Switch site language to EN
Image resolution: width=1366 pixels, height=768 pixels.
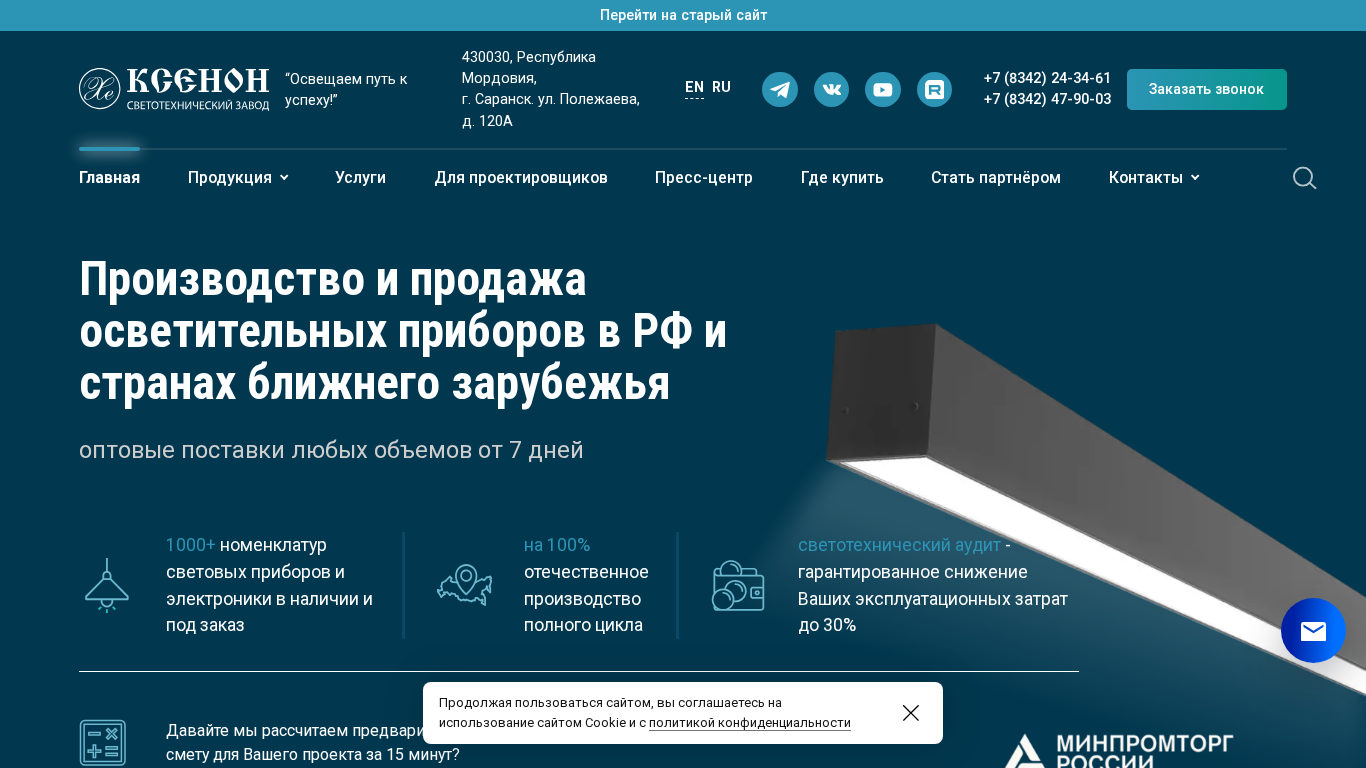pyautogui.click(x=694, y=88)
